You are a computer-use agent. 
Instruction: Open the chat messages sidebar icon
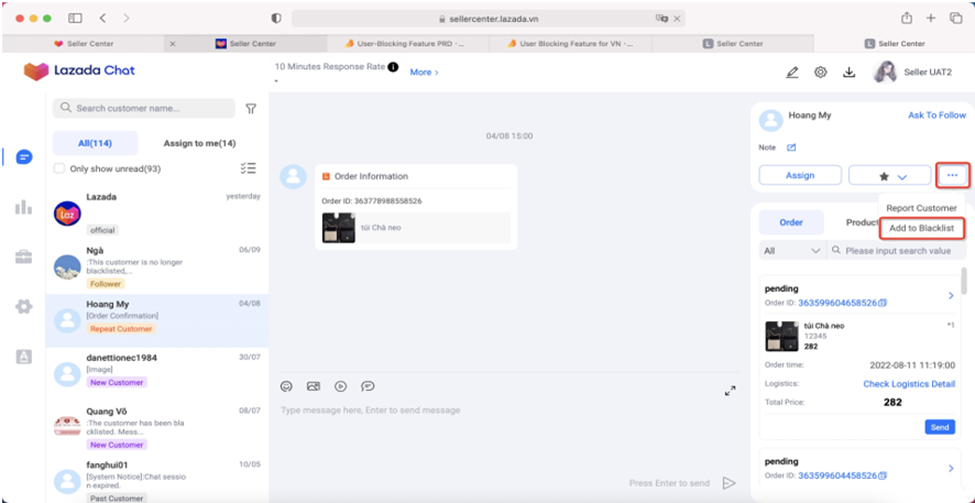24,157
